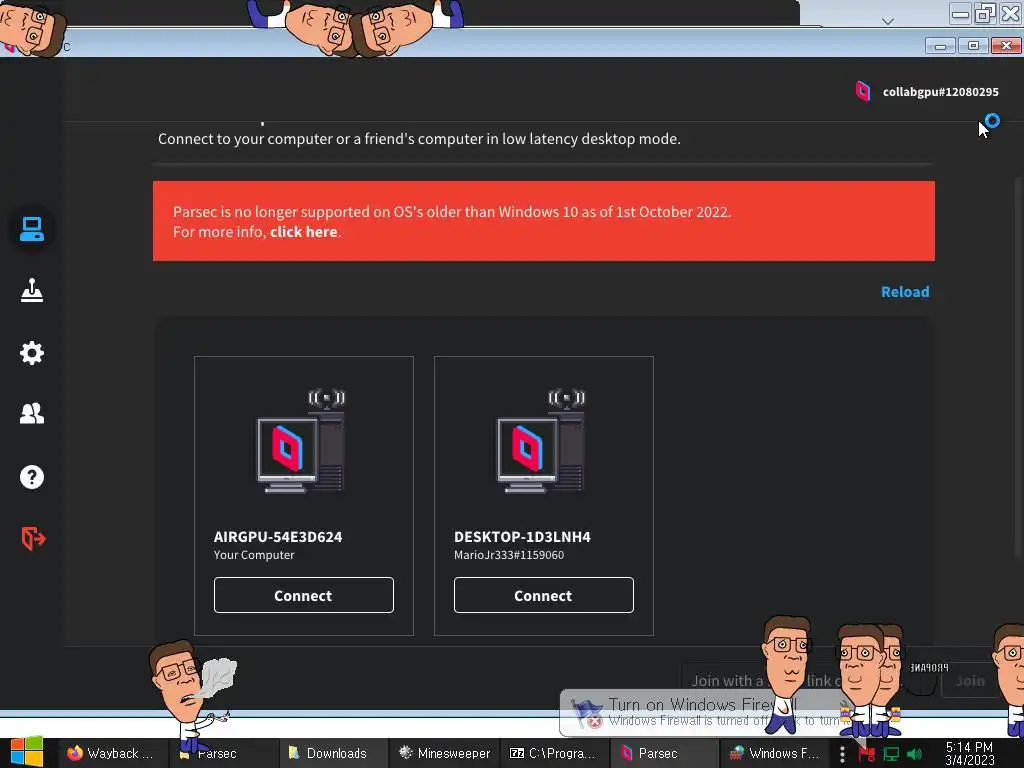Expand the chevron arrow in the top window bar

coord(888,21)
